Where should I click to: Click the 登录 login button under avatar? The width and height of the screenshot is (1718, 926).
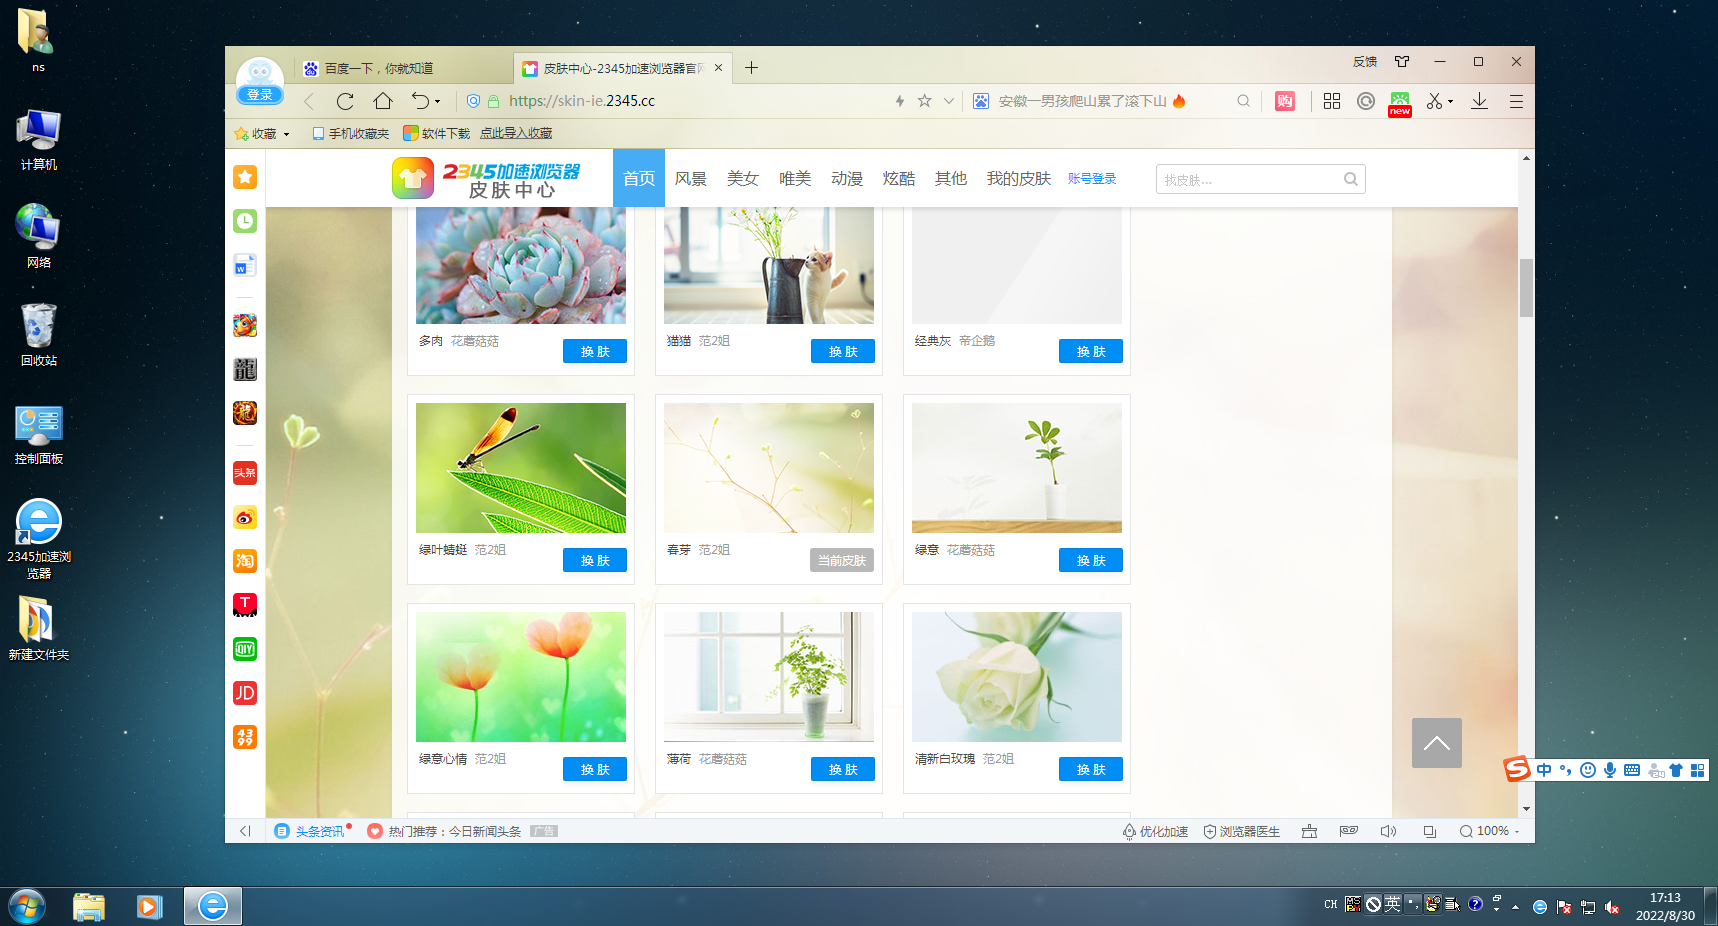point(260,94)
